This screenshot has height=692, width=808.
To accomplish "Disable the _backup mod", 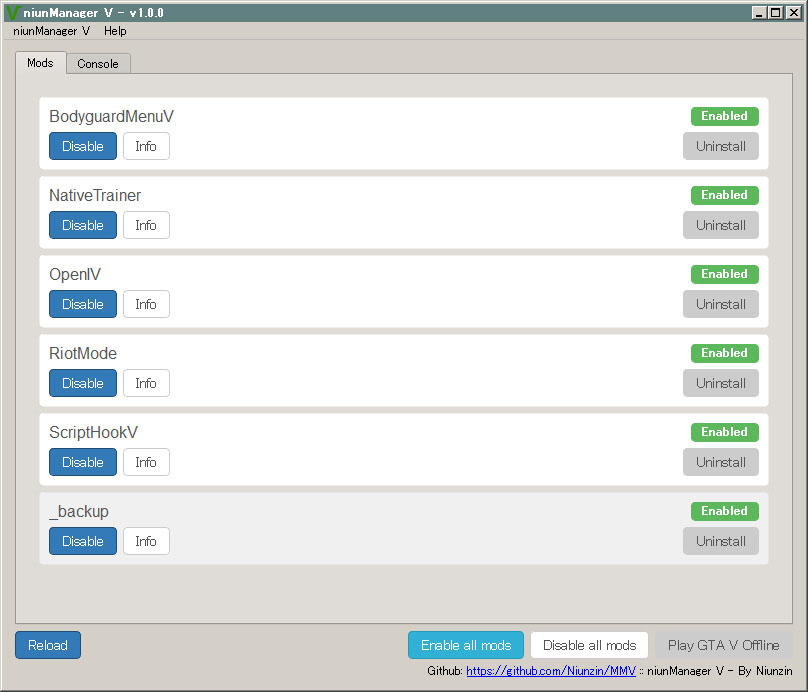I will pos(83,541).
